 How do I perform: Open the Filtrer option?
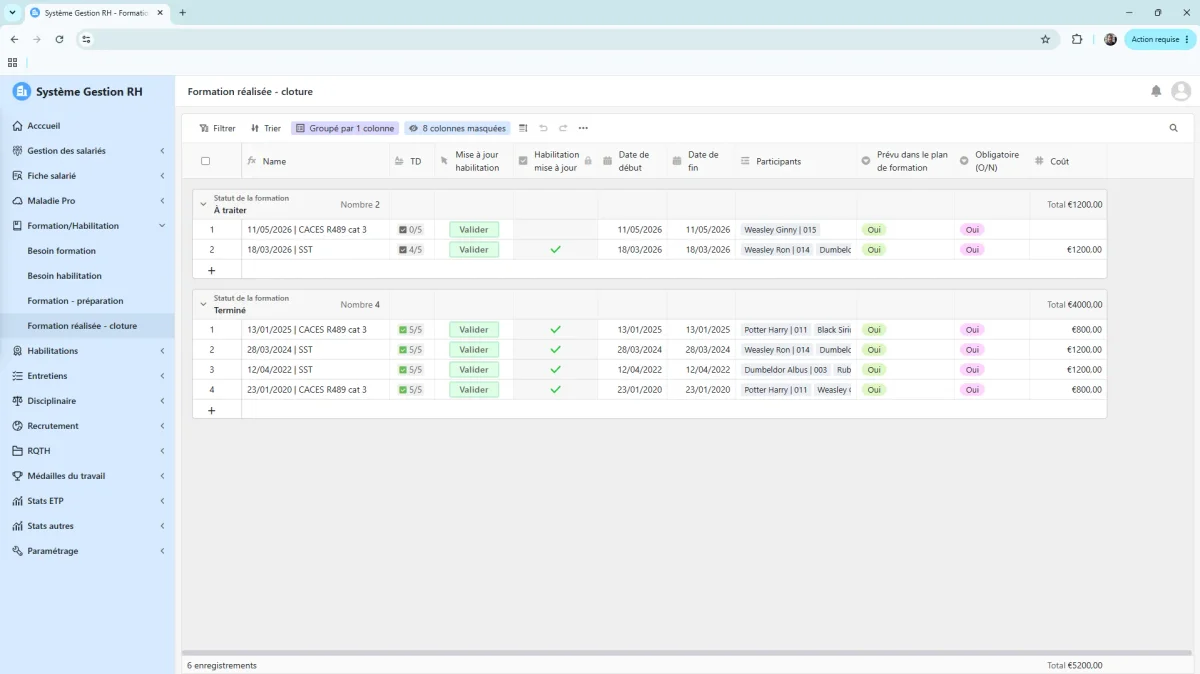pyautogui.click(x=217, y=128)
